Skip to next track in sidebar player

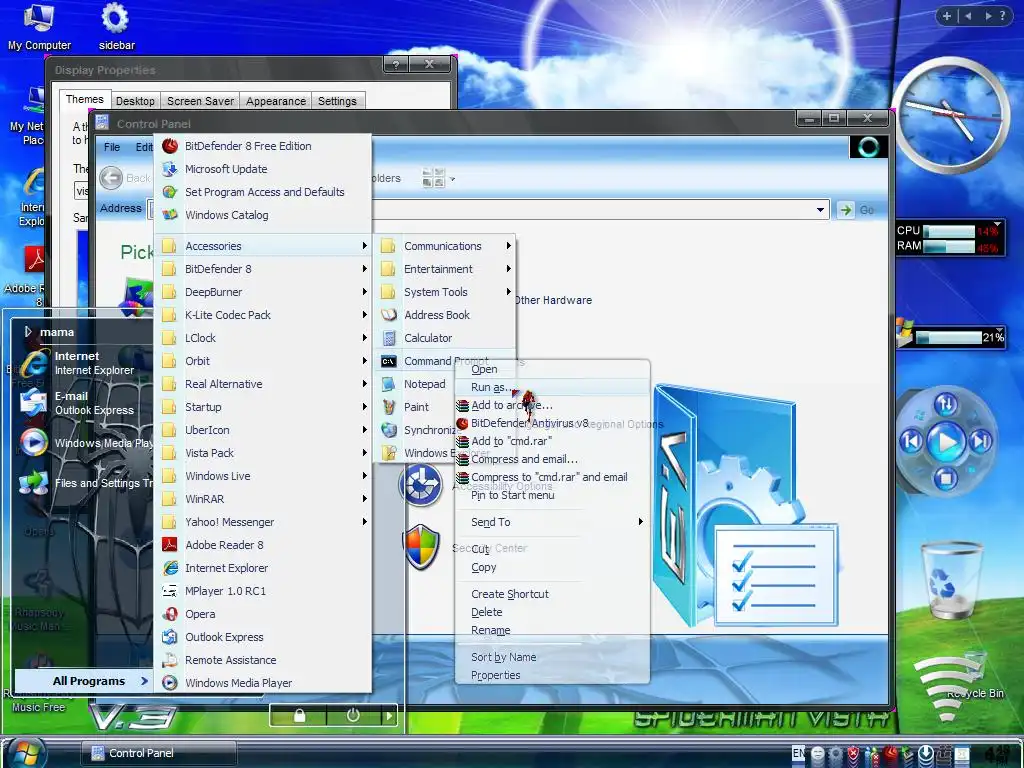tap(981, 442)
